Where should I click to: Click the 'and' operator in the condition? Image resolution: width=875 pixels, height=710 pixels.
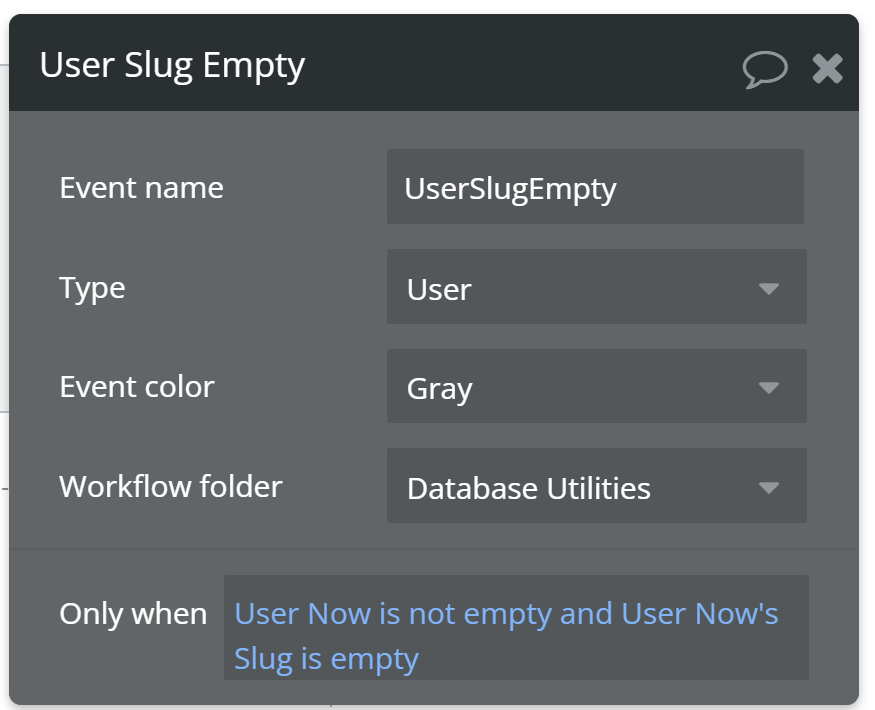[588, 613]
